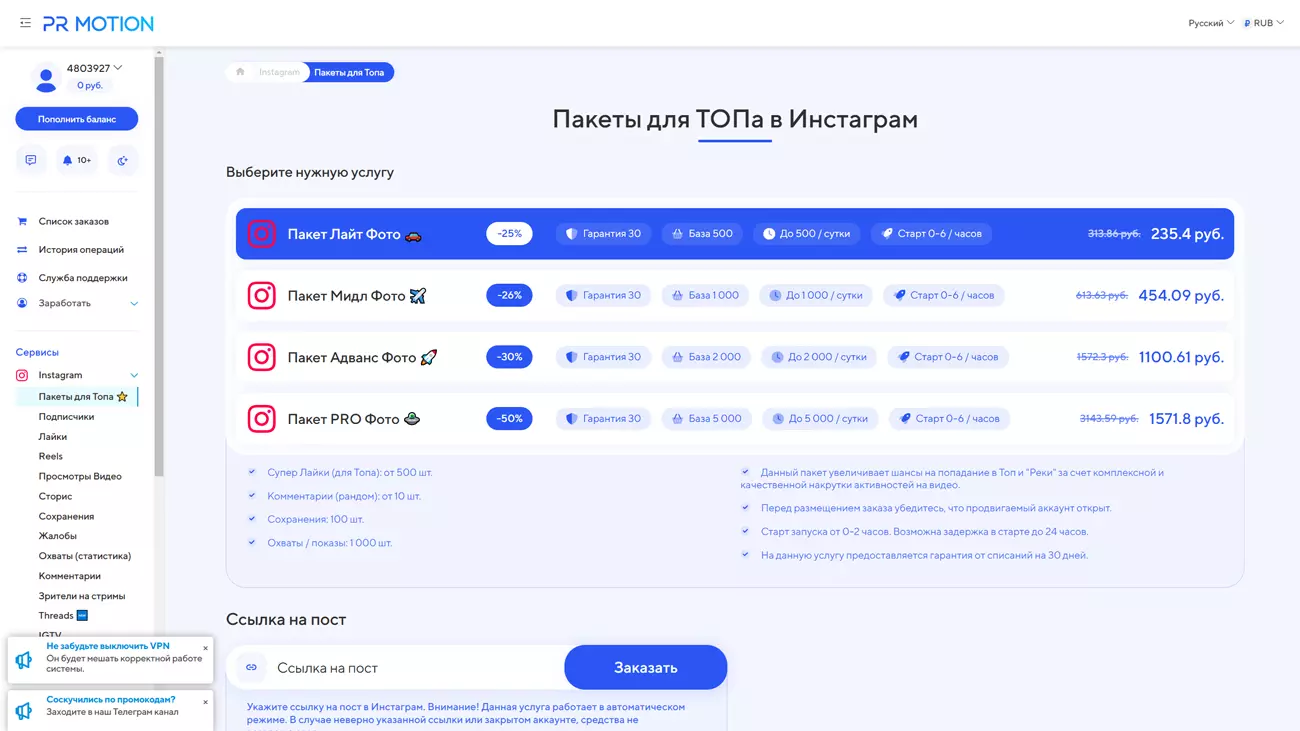Click the Служба поддержки lifebuoy icon
The height and width of the screenshot is (731, 1300).
[x=22, y=278]
